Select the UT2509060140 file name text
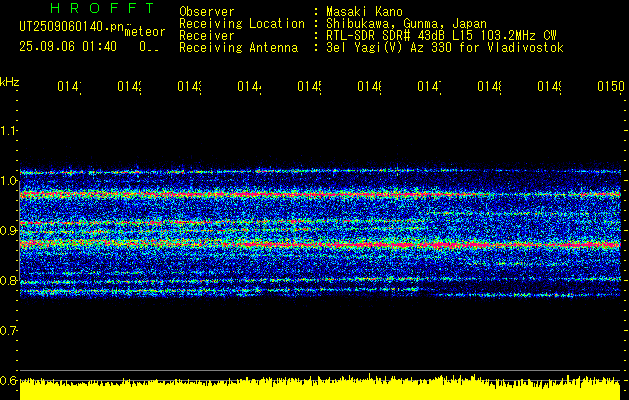The width and height of the screenshot is (629, 400). coord(71,27)
